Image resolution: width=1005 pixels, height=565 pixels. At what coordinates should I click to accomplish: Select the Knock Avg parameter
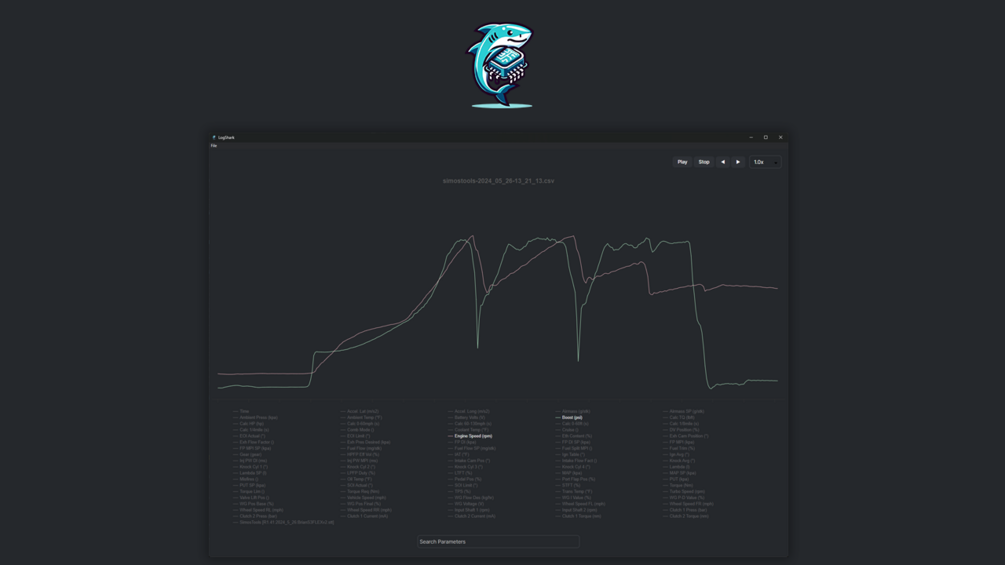(x=679, y=461)
